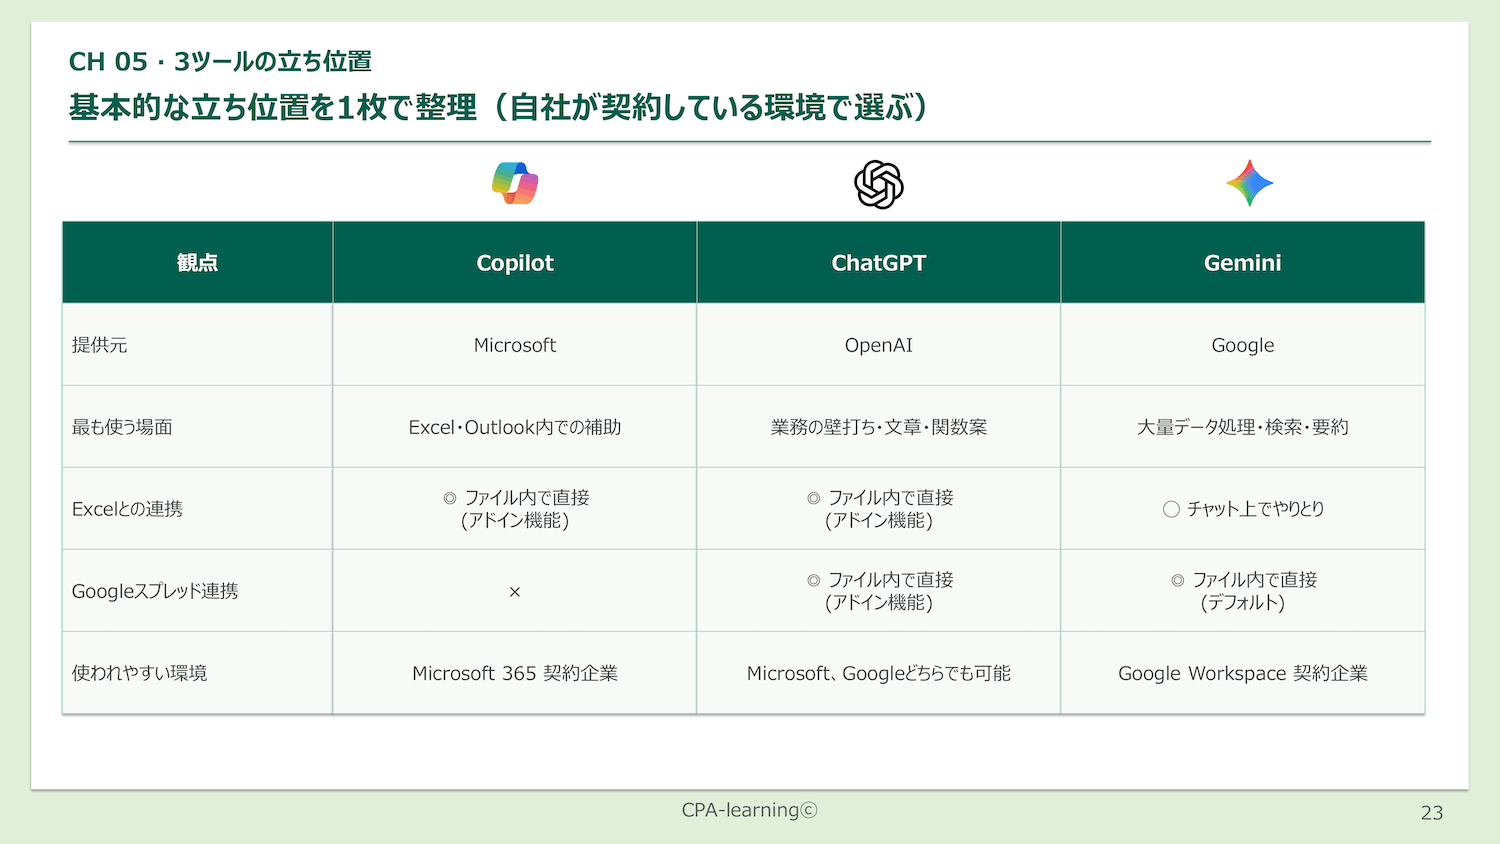Click the slide page number "23"

coord(1432,813)
